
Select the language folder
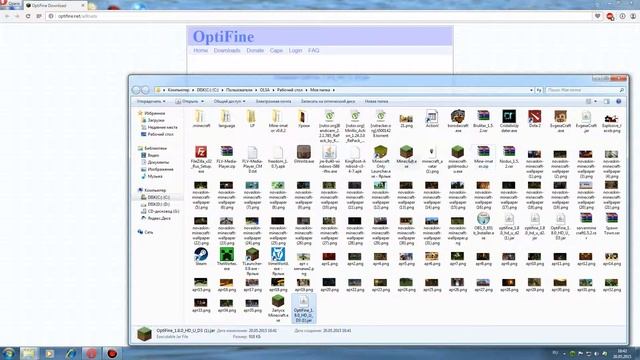point(227,119)
